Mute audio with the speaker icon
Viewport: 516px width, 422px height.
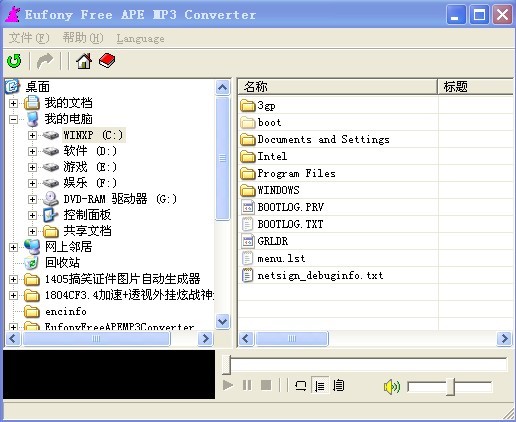(392, 387)
